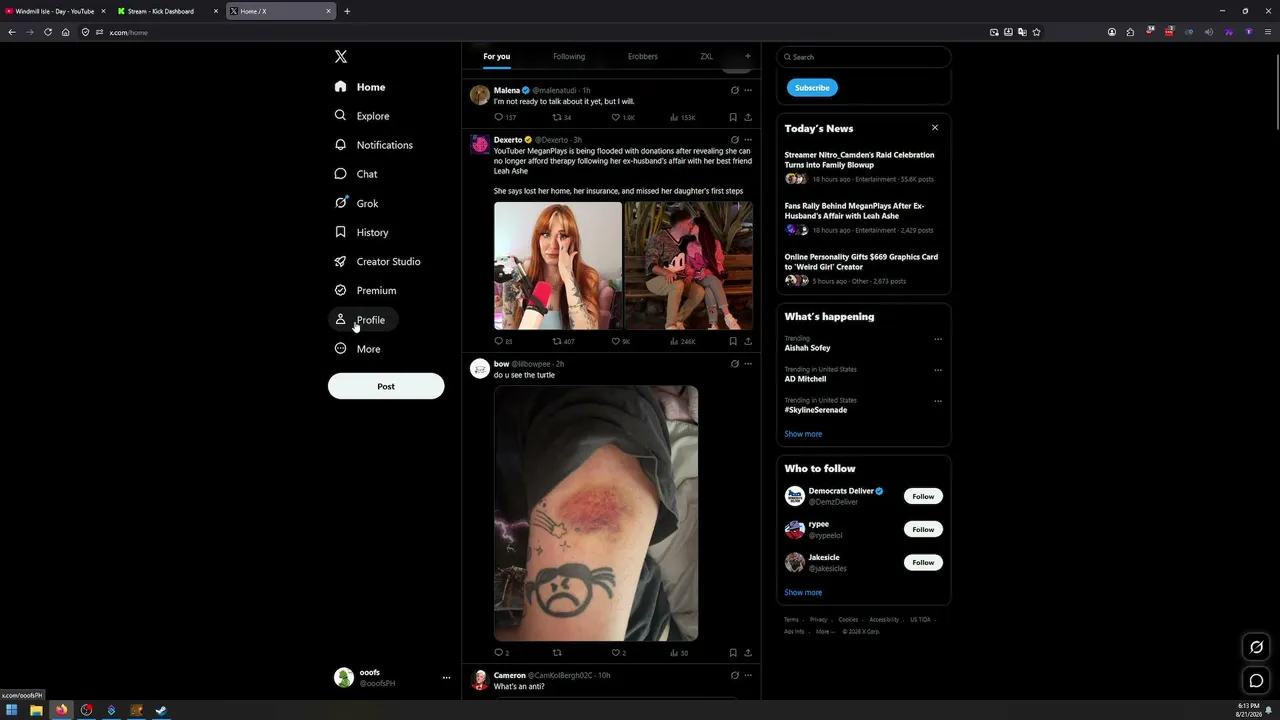
Task: Open the crying streamer photo in Dexerto's post
Action: click(x=558, y=265)
